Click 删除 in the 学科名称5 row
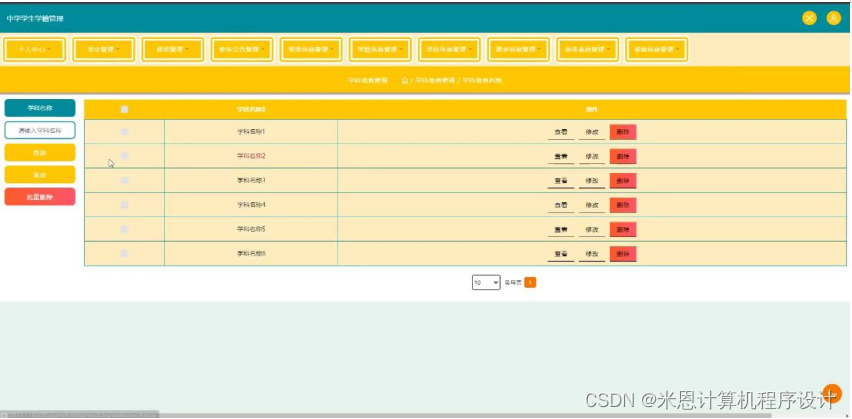 click(623, 230)
